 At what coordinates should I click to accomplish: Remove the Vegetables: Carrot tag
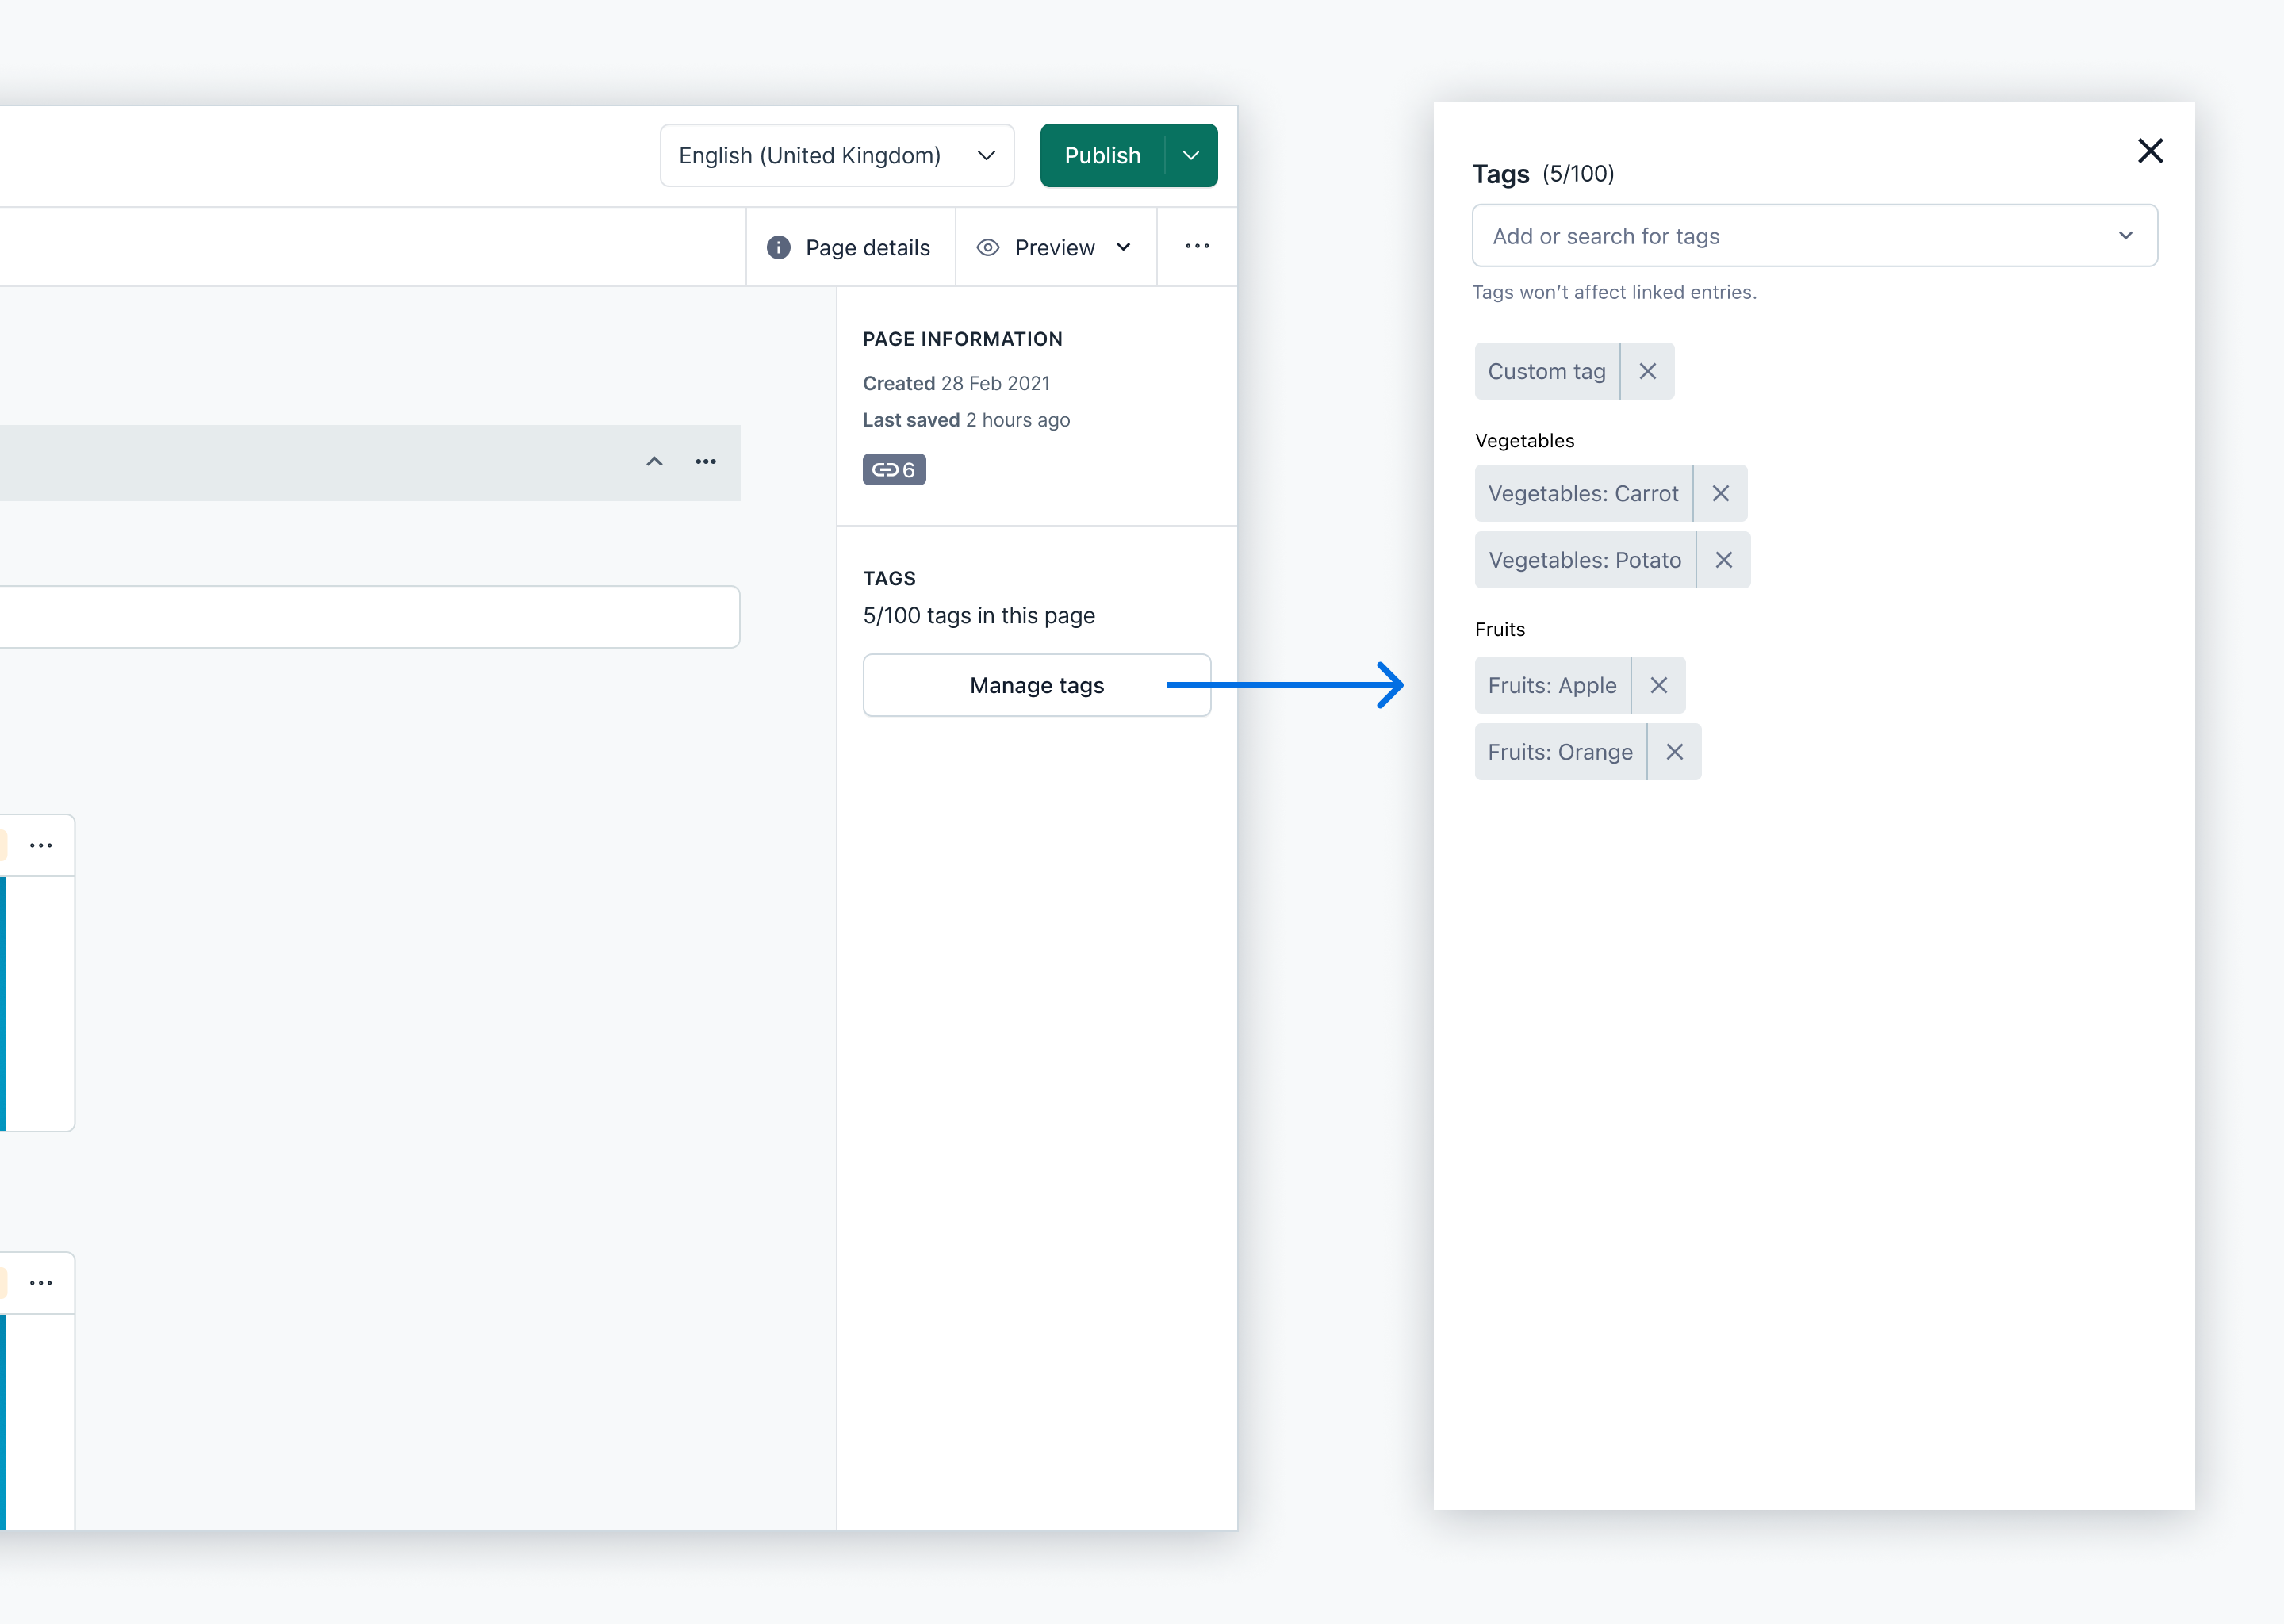pyautogui.click(x=1720, y=493)
